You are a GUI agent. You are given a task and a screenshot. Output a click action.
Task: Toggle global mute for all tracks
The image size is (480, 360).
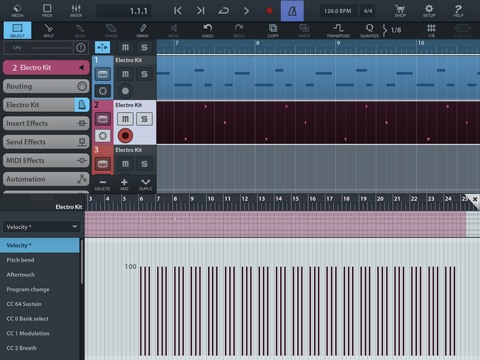pos(125,47)
